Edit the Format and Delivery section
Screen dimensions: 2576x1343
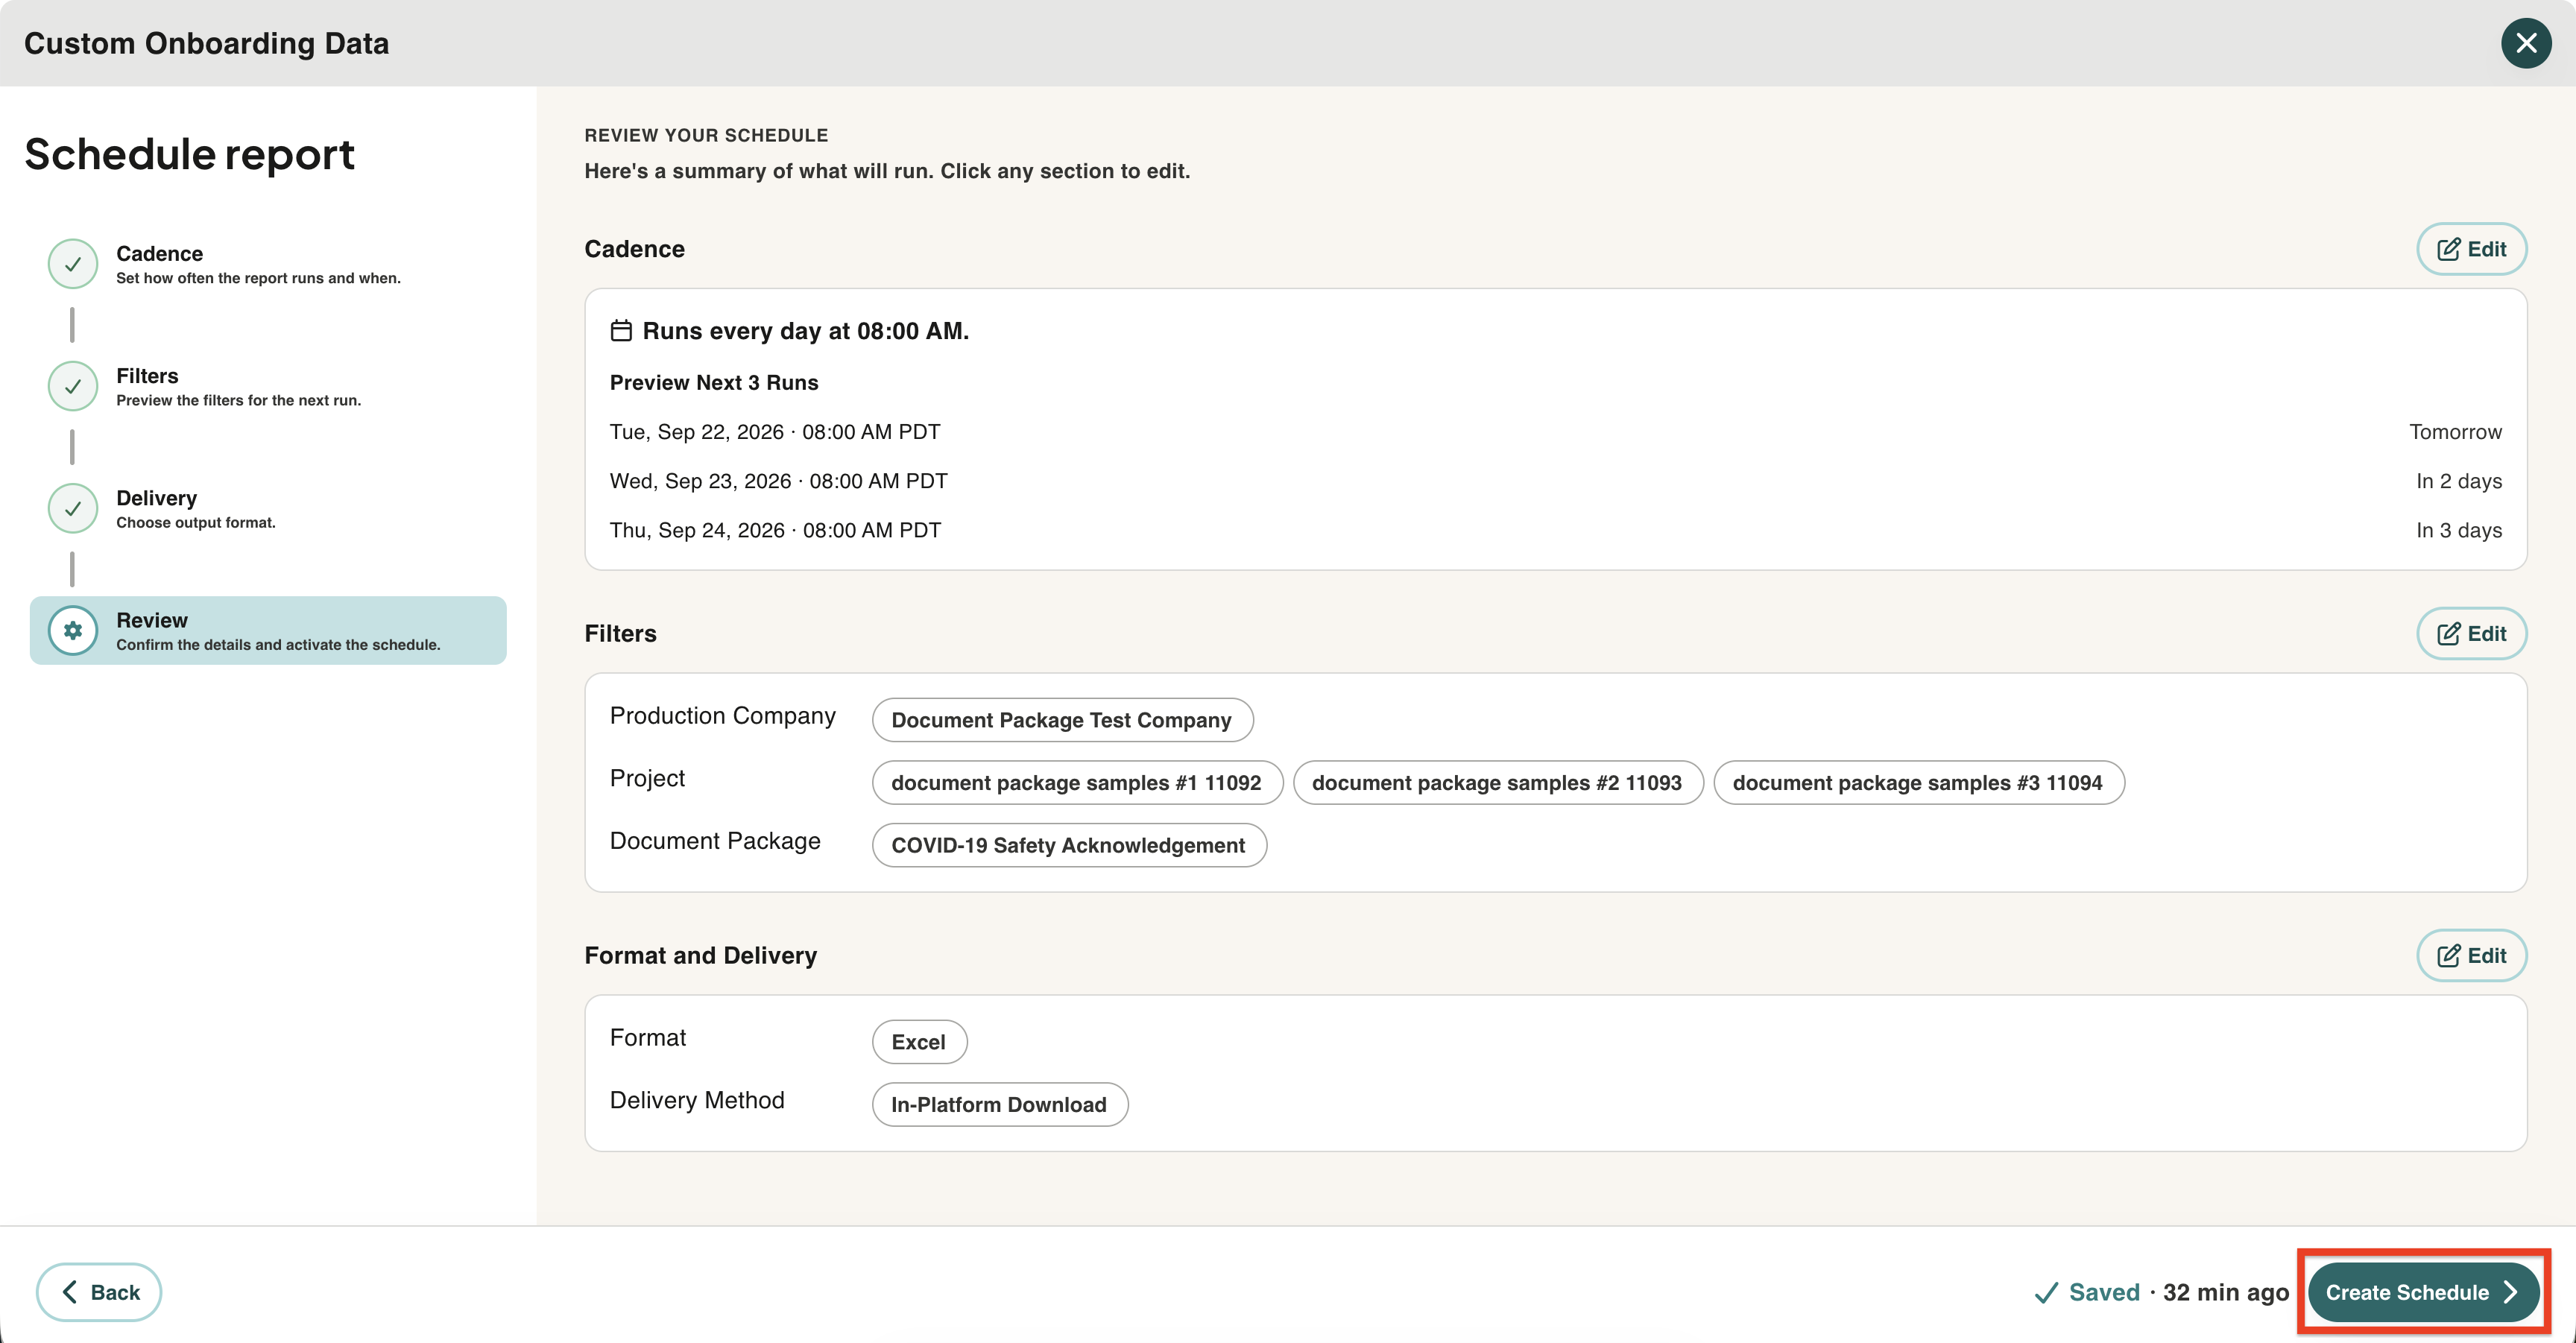point(2471,956)
